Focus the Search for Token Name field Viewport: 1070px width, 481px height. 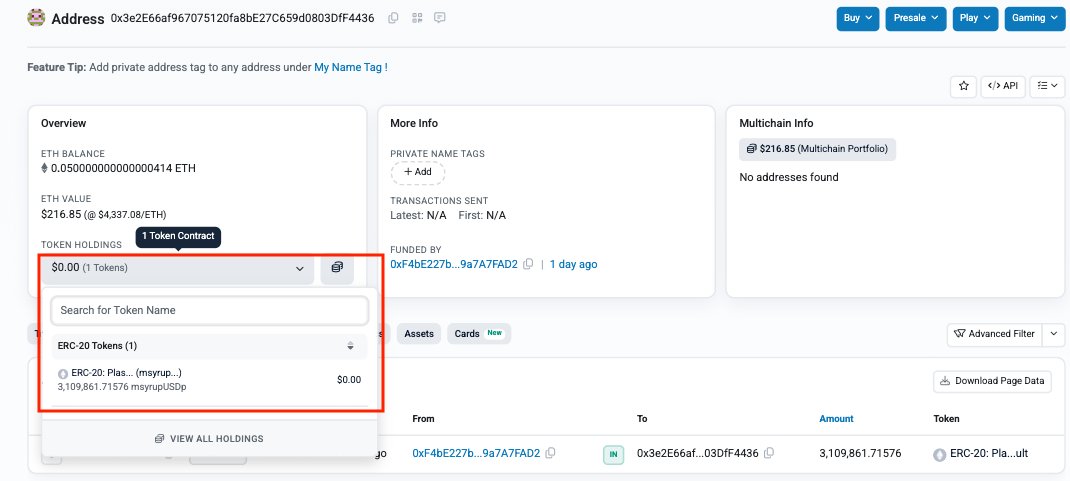(209, 310)
